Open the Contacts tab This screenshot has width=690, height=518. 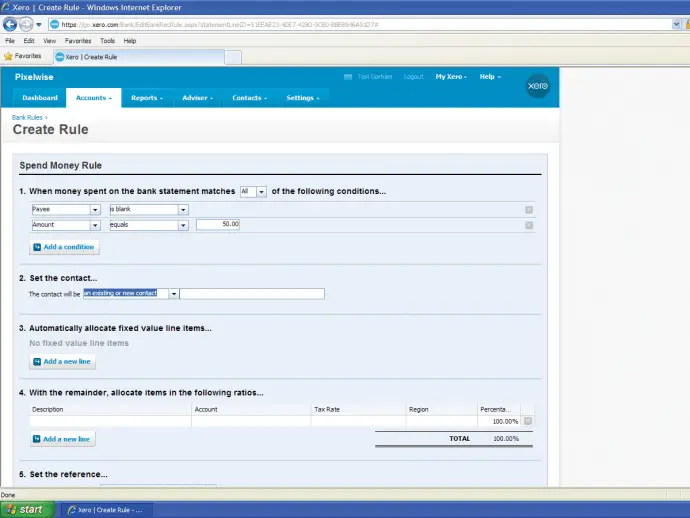[x=249, y=98]
